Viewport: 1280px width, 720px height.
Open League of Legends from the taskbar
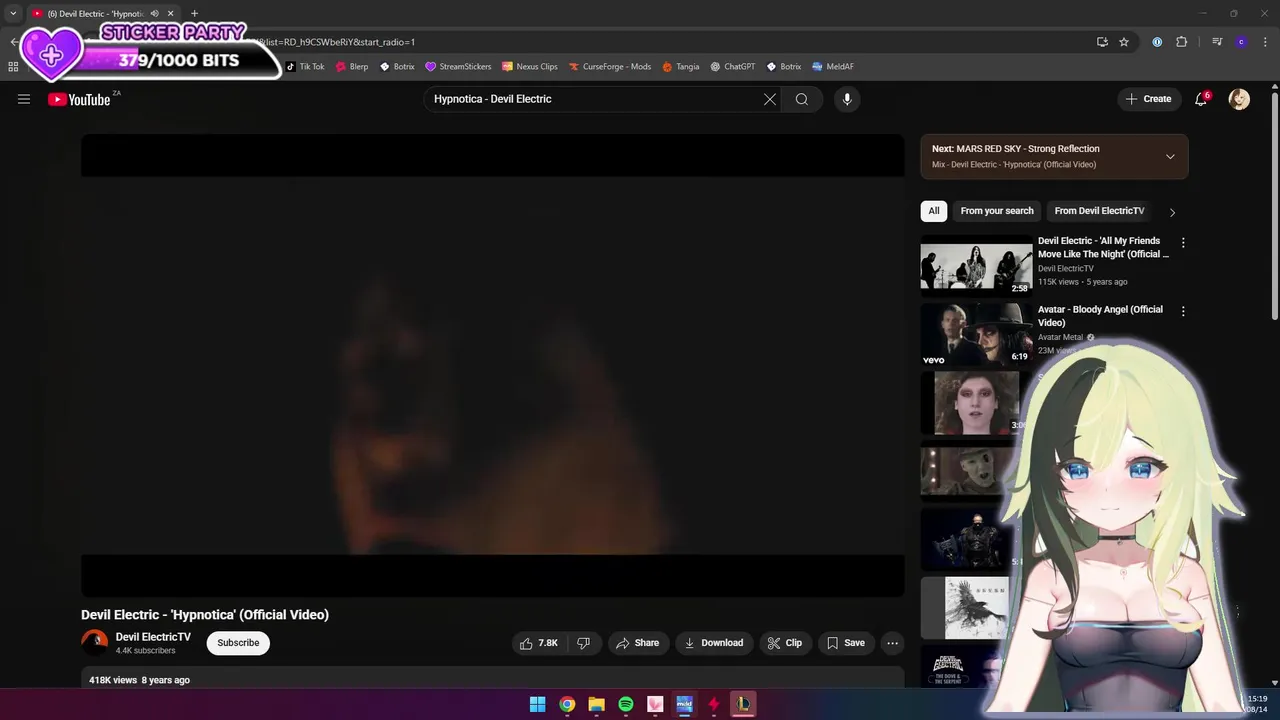point(743,704)
